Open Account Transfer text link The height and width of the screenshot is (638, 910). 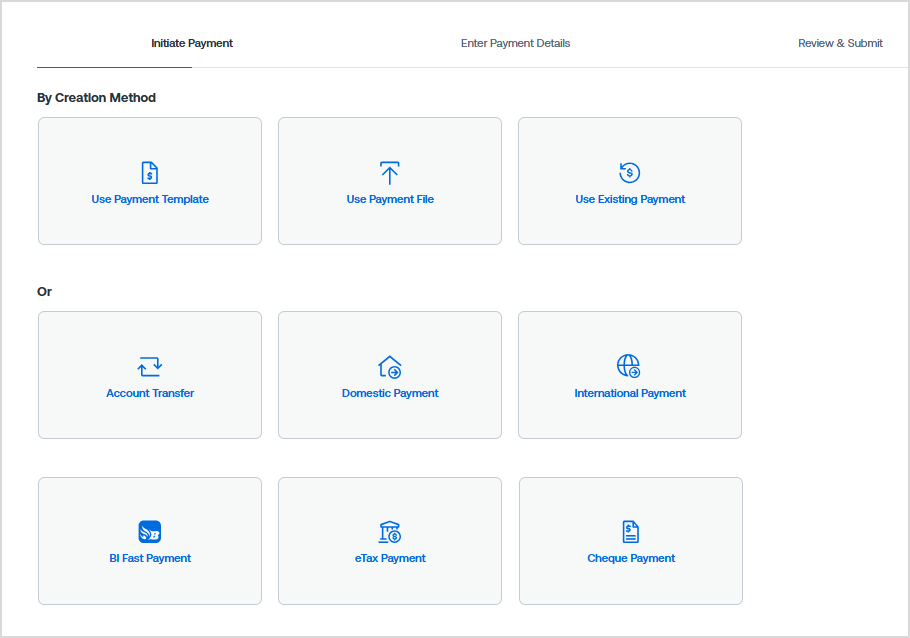[150, 393]
